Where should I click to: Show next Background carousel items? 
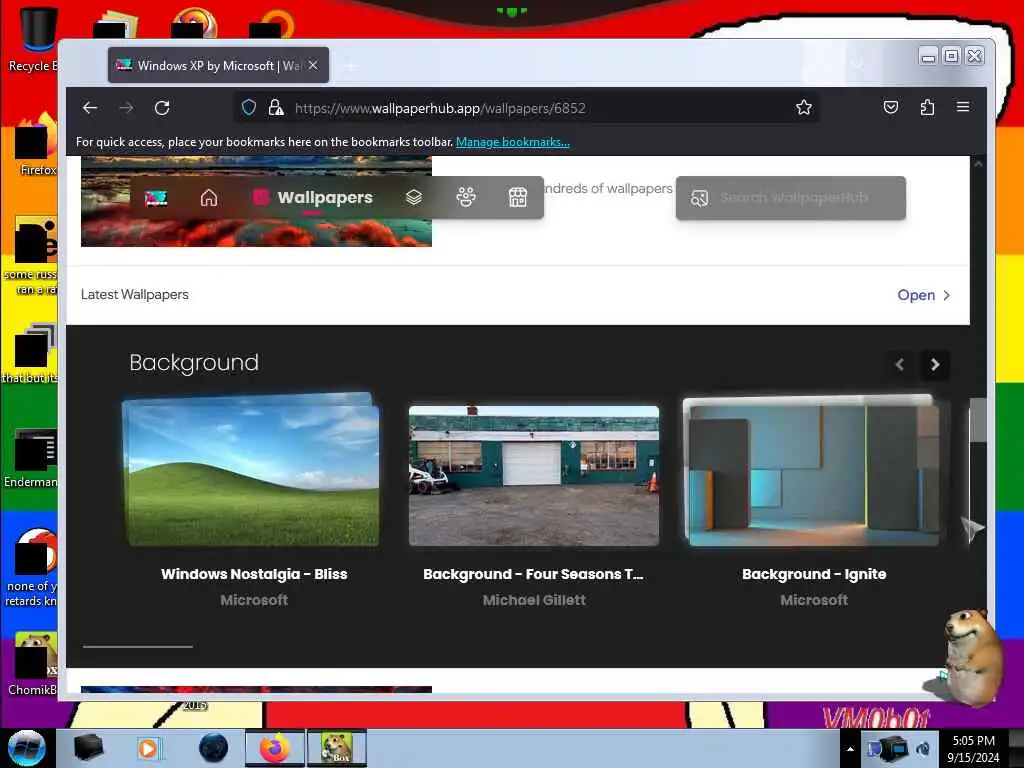(x=935, y=364)
